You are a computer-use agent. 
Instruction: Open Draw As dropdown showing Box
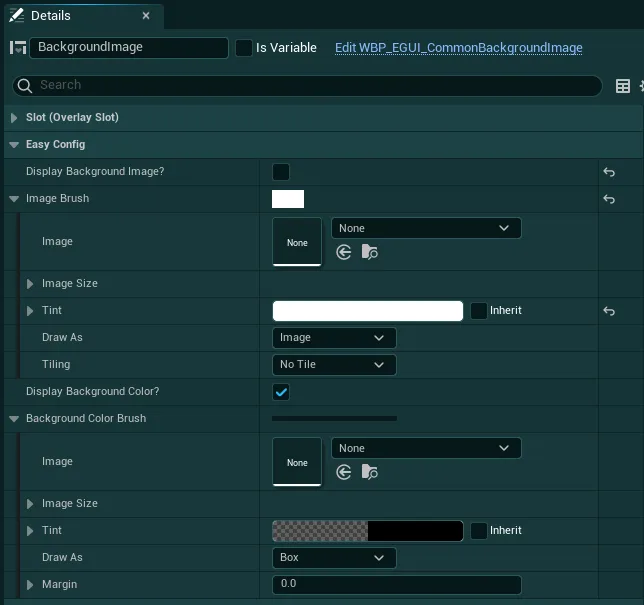coord(334,558)
